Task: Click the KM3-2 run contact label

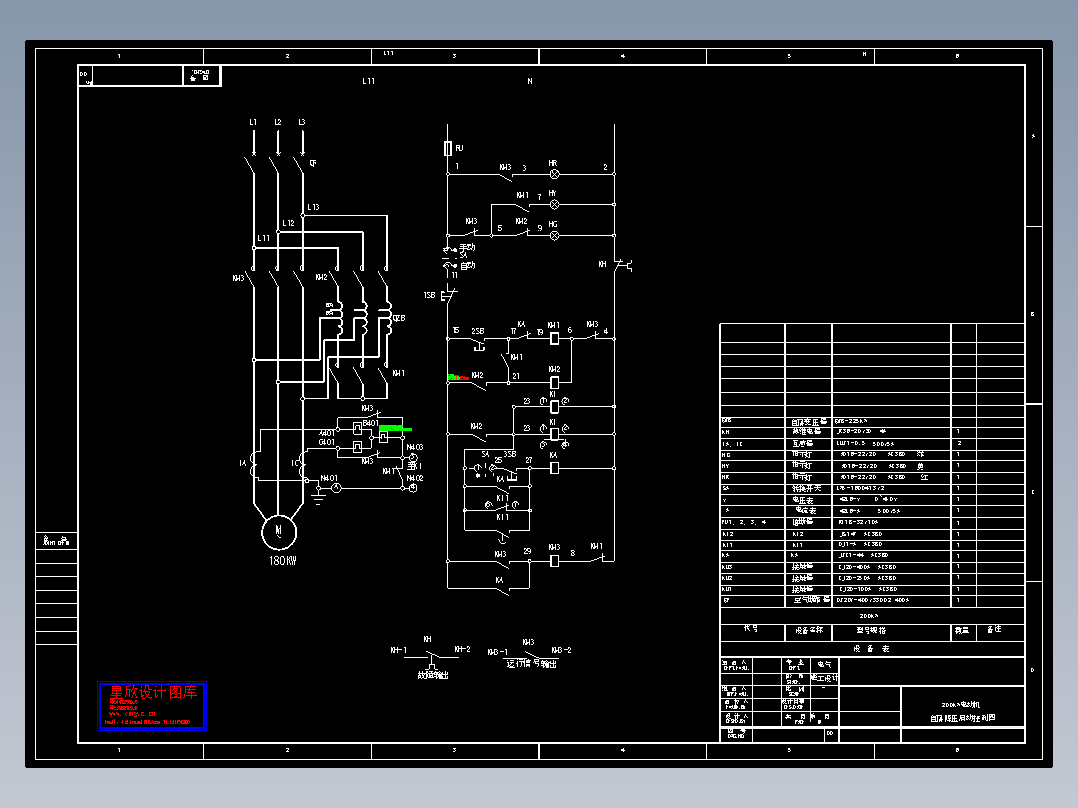Action: (561, 650)
